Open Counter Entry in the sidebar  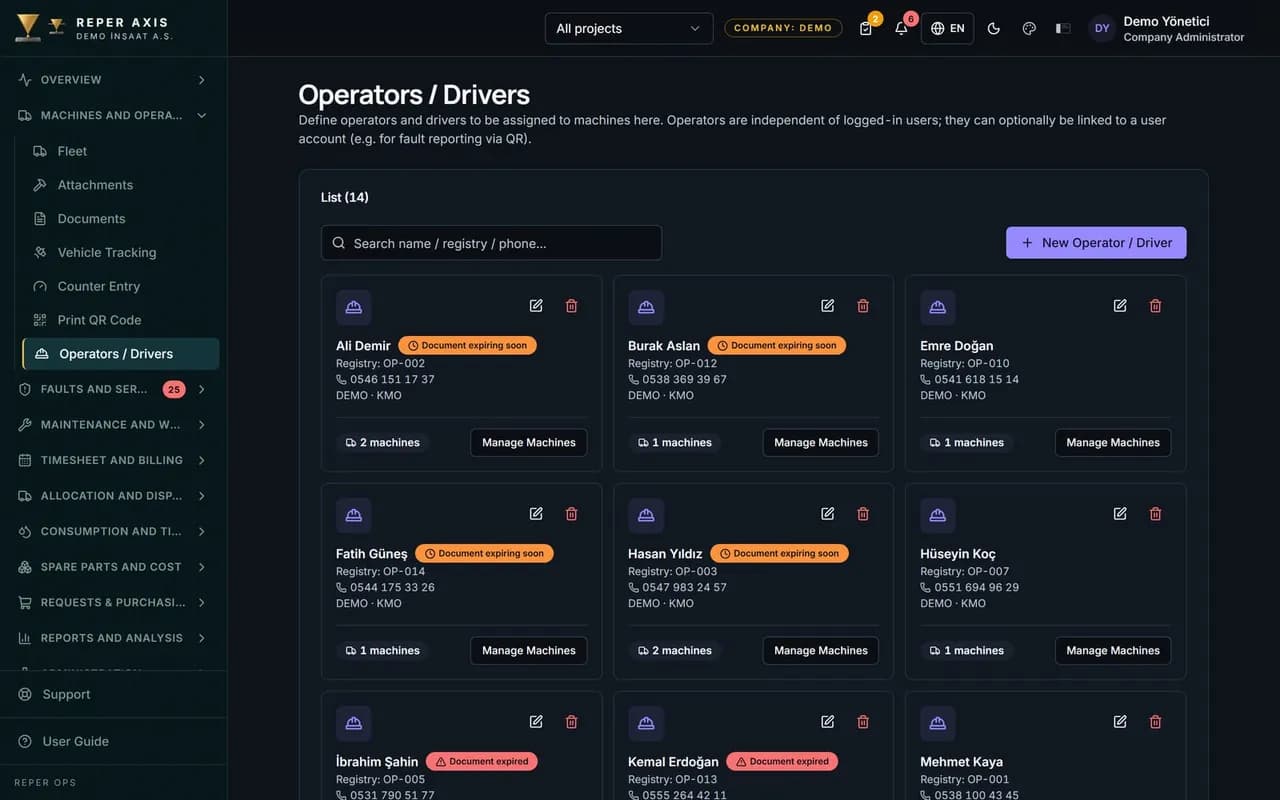[121, 286]
